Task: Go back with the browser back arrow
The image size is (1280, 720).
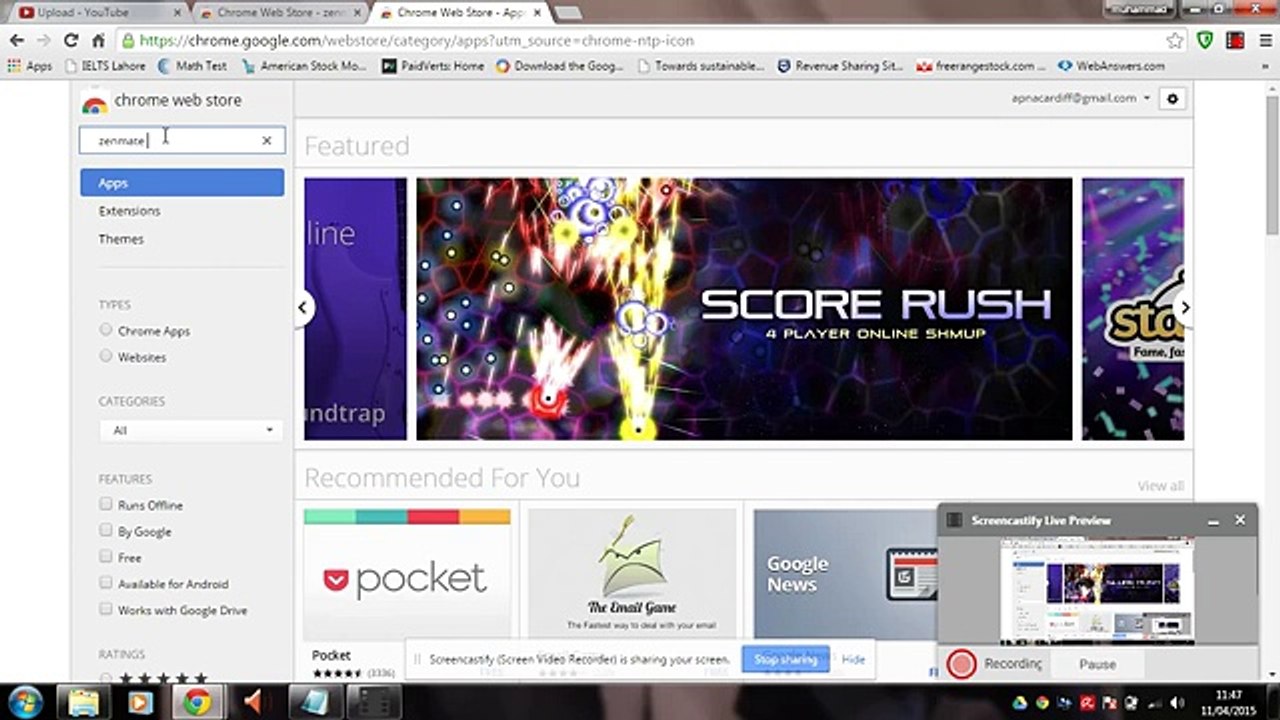Action: click(17, 41)
